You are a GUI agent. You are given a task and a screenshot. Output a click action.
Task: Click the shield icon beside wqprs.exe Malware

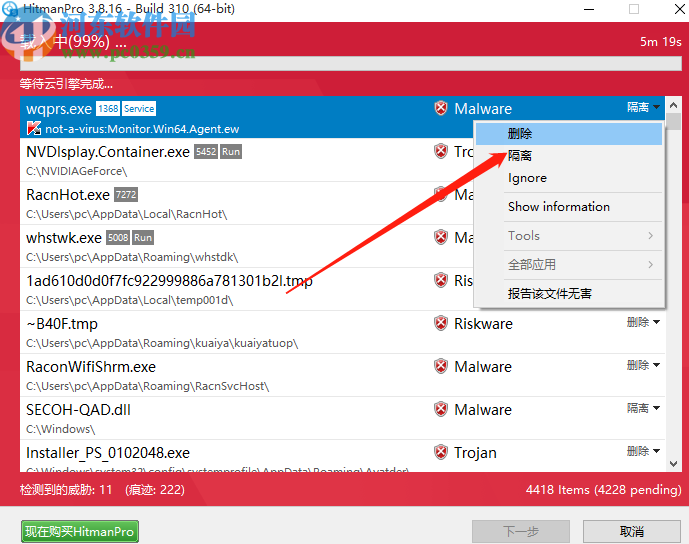pos(441,108)
